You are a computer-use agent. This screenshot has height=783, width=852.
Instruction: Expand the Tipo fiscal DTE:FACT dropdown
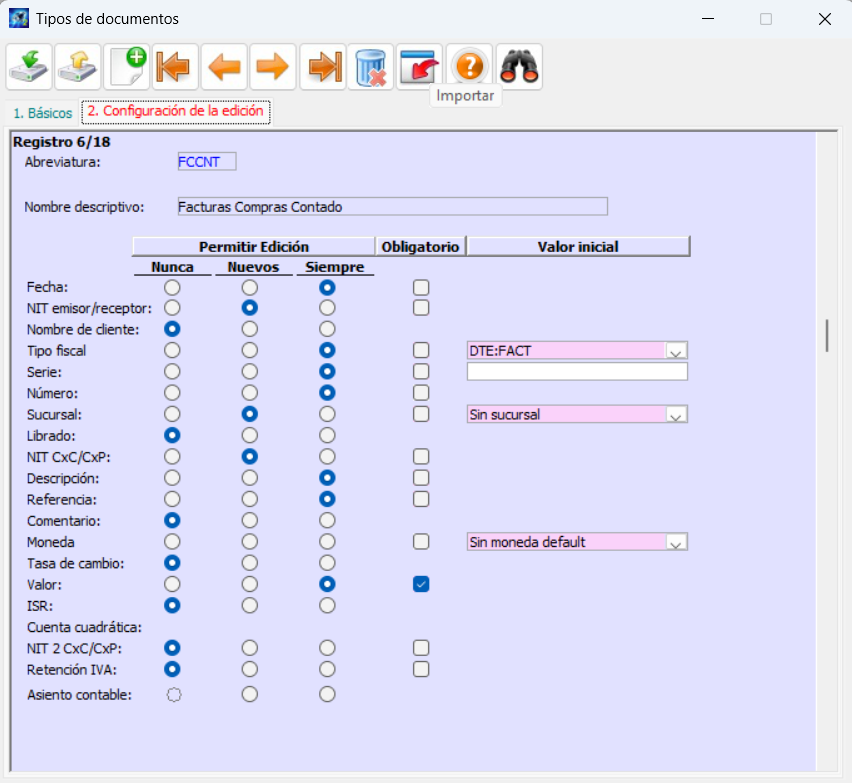coord(677,351)
